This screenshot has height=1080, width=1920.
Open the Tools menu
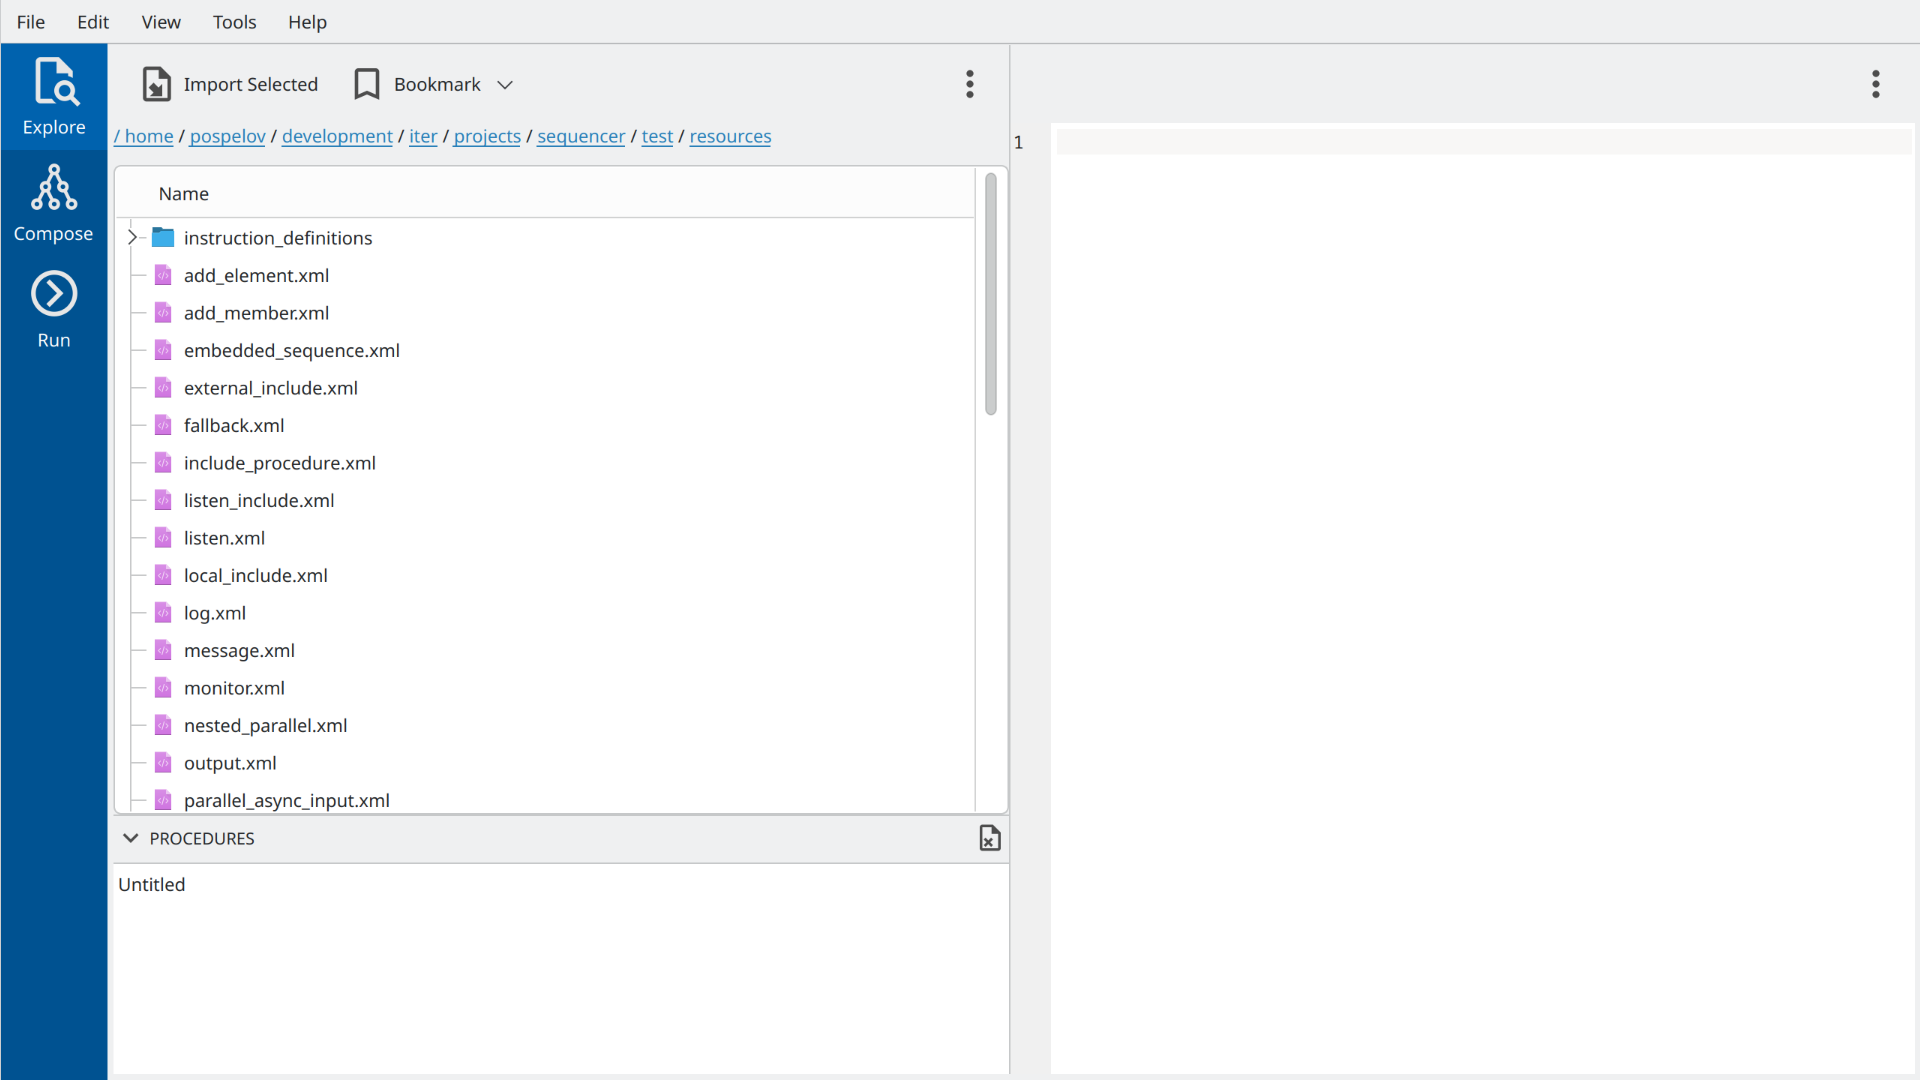point(234,22)
